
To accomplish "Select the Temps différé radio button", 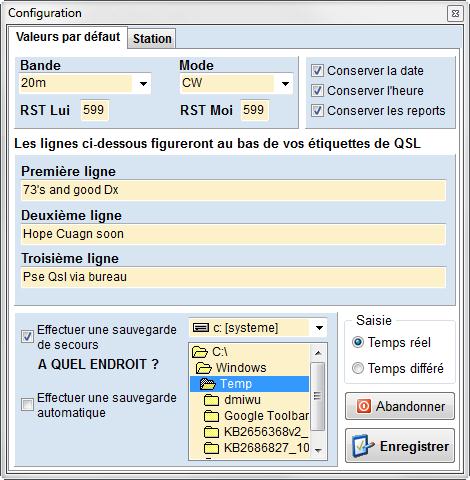I will point(358,368).
